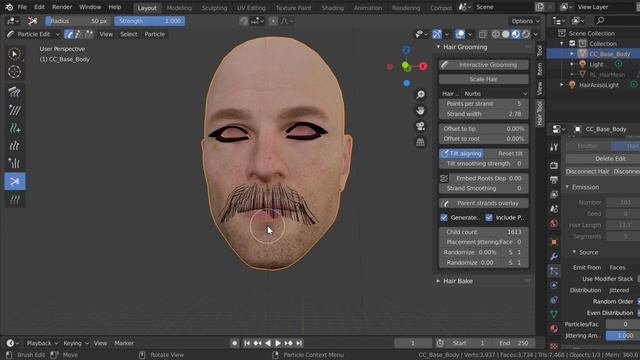Select Point particle select mode icon
Viewport: 640px width, 360px height.
tap(79, 34)
